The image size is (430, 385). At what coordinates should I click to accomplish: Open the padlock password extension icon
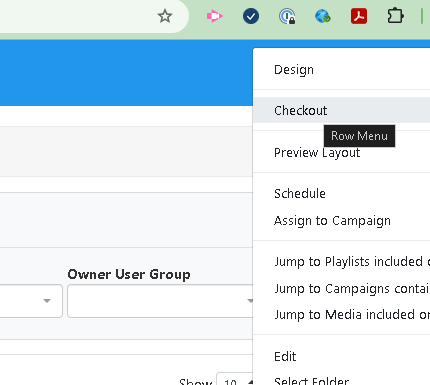click(x=287, y=16)
